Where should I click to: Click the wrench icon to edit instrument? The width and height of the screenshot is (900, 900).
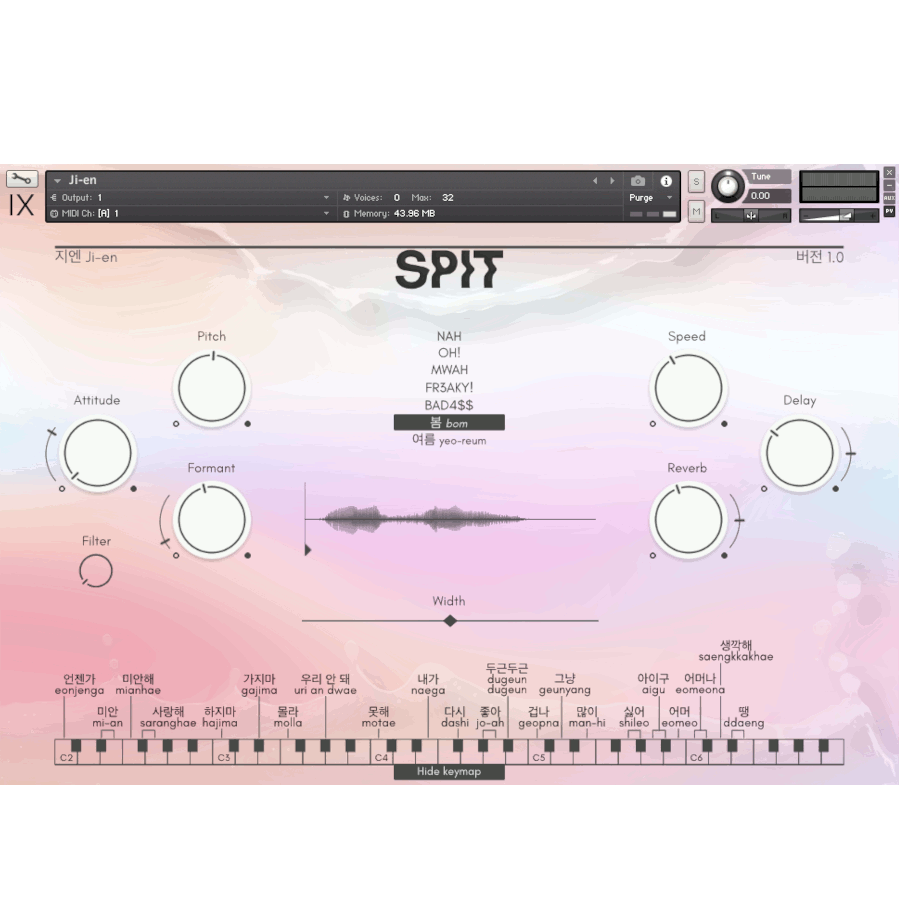point(22,178)
